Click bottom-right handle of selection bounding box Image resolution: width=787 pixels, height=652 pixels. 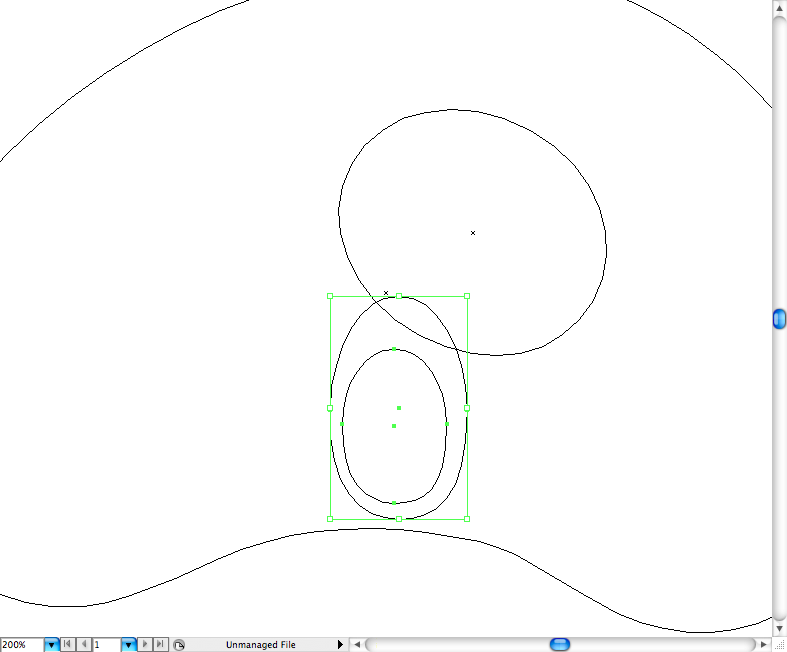coord(467,518)
